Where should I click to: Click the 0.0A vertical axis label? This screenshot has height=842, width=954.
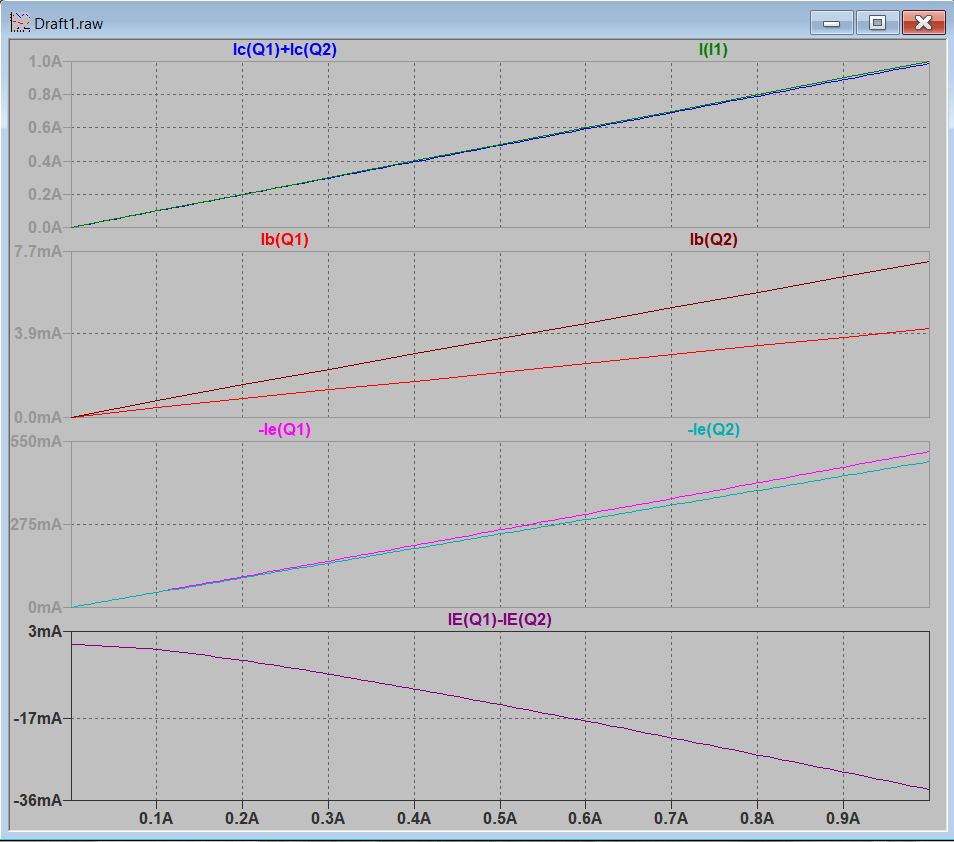click(45, 227)
